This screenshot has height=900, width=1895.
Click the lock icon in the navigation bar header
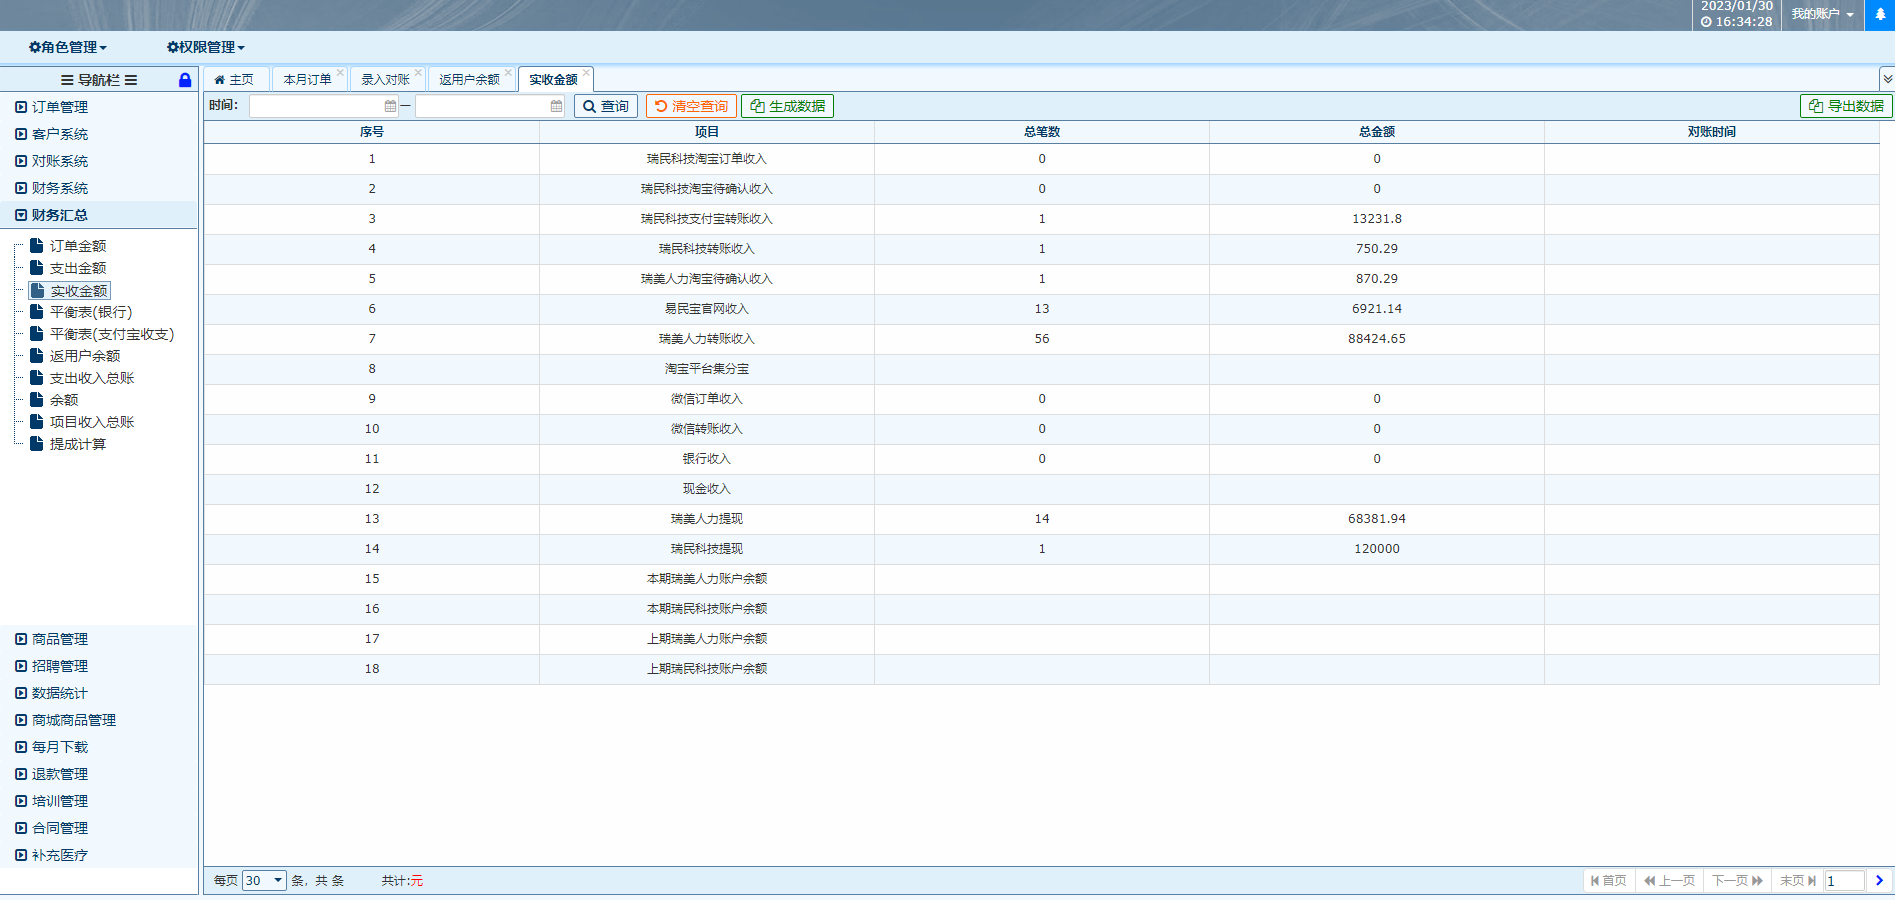185,80
